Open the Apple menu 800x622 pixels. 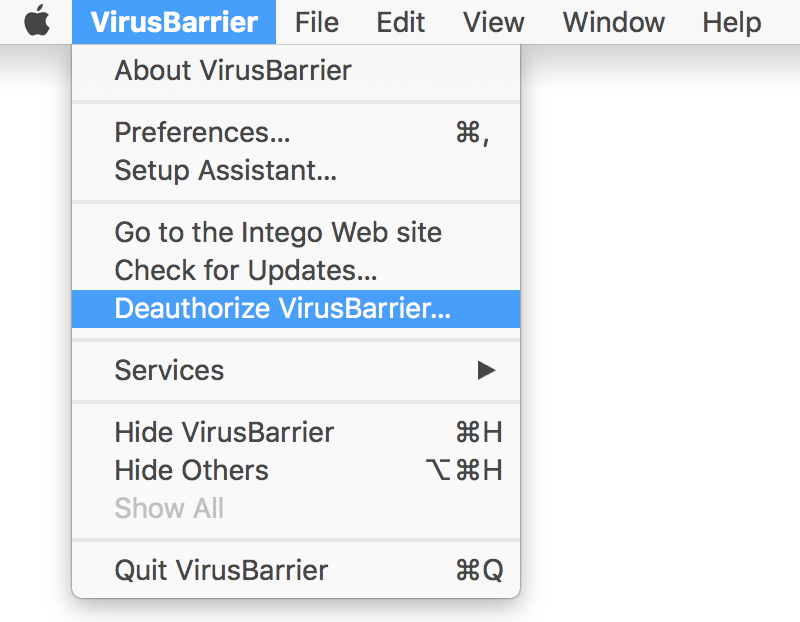(37, 22)
